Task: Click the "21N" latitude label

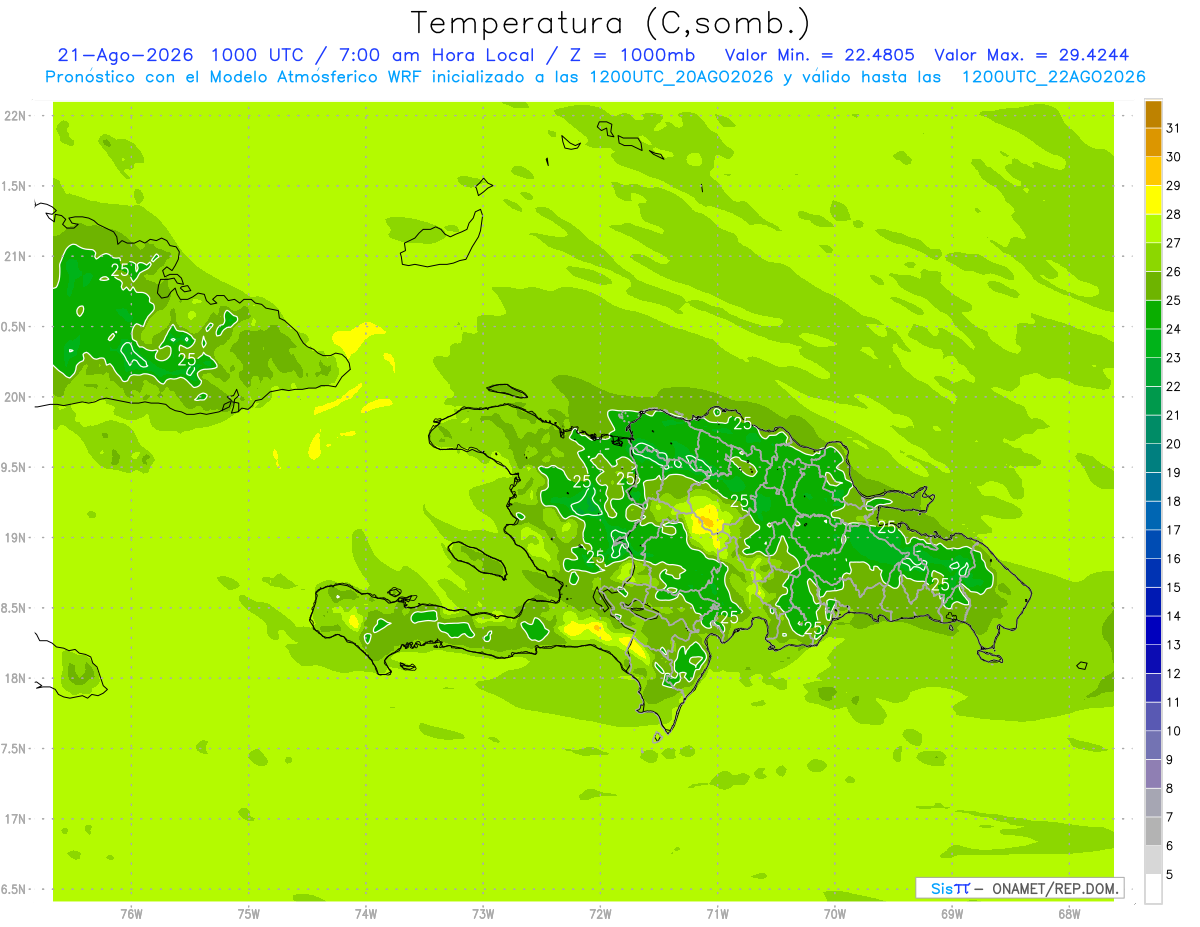Action: [x=16, y=256]
